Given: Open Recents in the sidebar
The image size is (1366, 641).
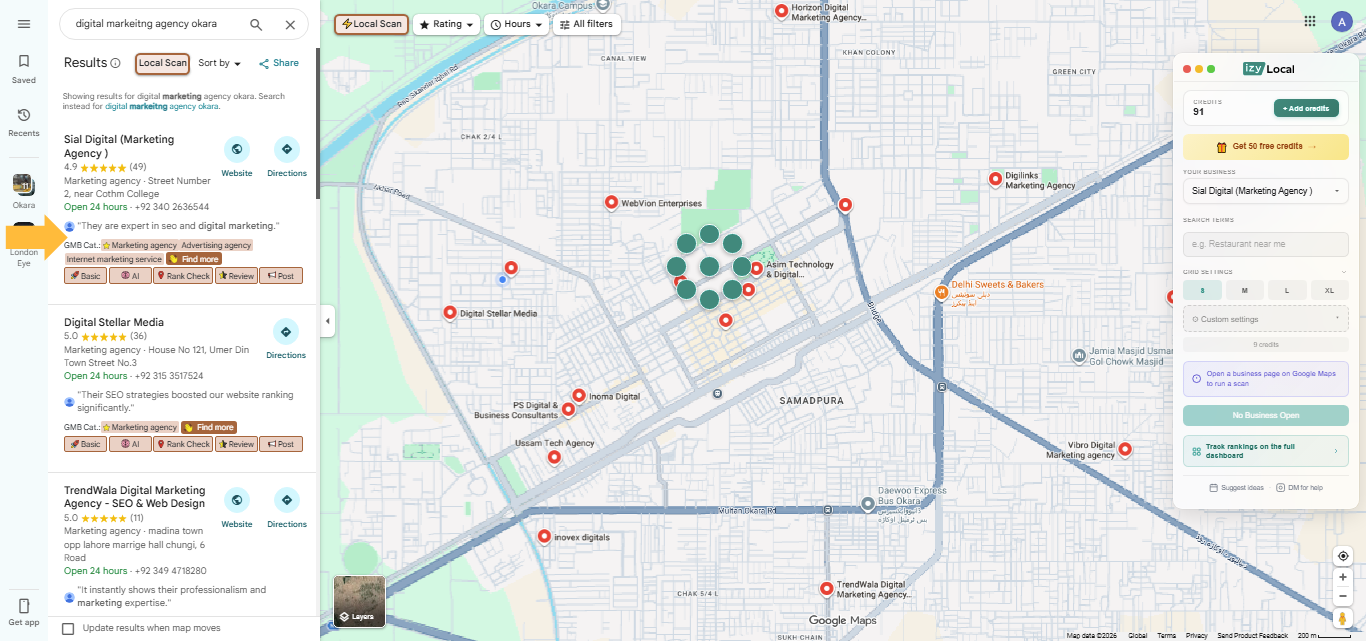Looking at the screenshot, I should click(24, 122).
